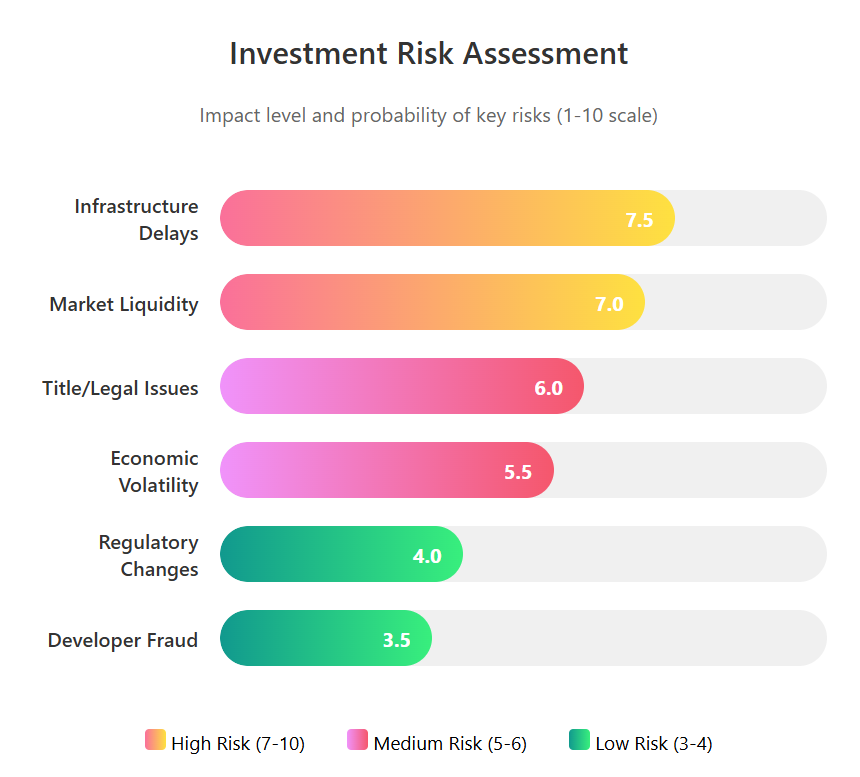This screenshot has width=860, height=777.
Task: Click the Developer Fraud row label
Action: (x=123, y=640)
